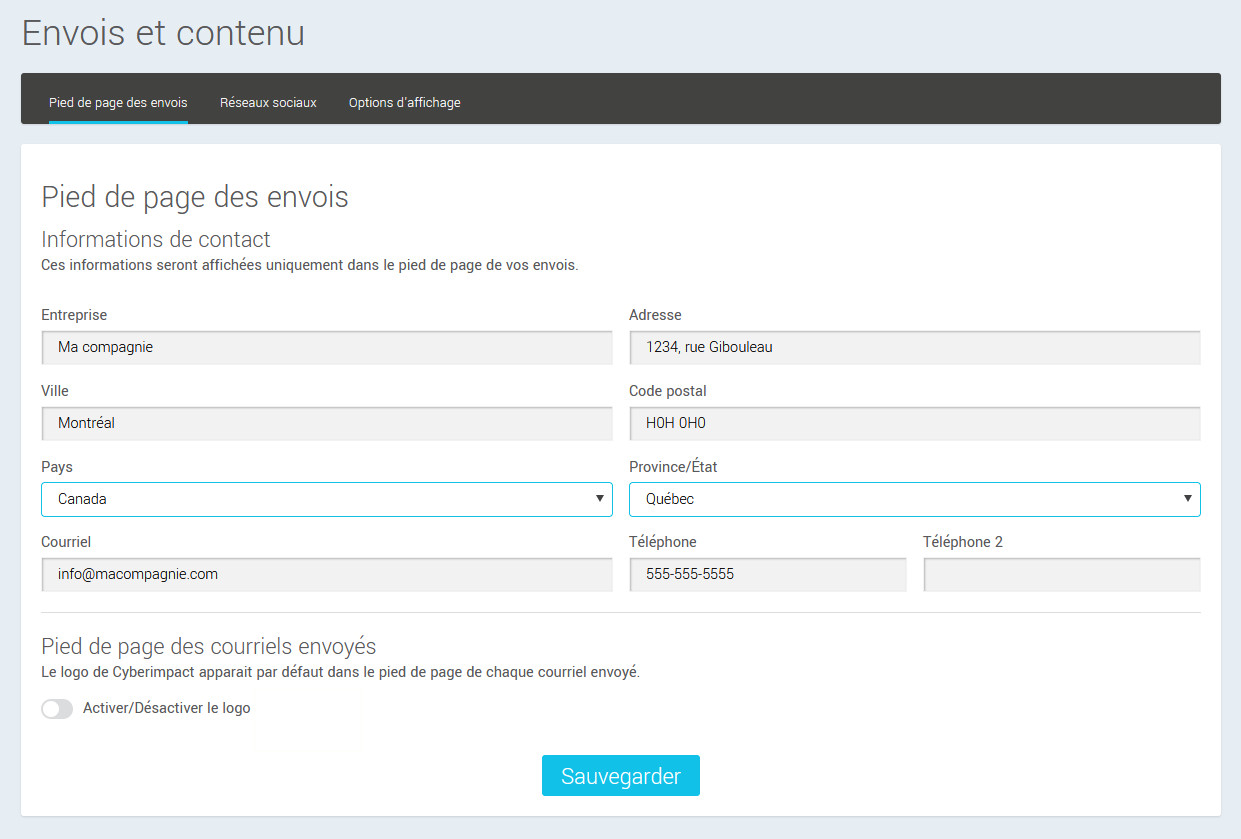Switch to the Réseaux sociaux tab
This screenshot has width=1241, height=839.
point(267,102)
